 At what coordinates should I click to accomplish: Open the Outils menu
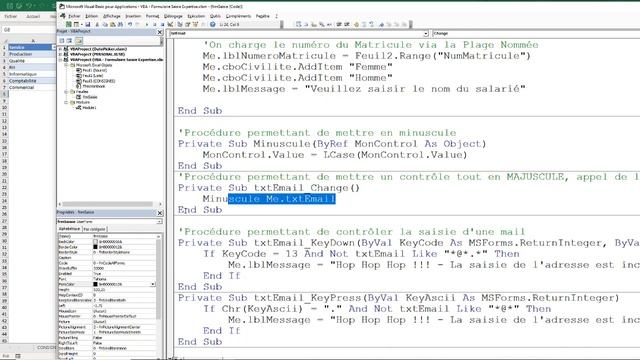coord(215,16)
